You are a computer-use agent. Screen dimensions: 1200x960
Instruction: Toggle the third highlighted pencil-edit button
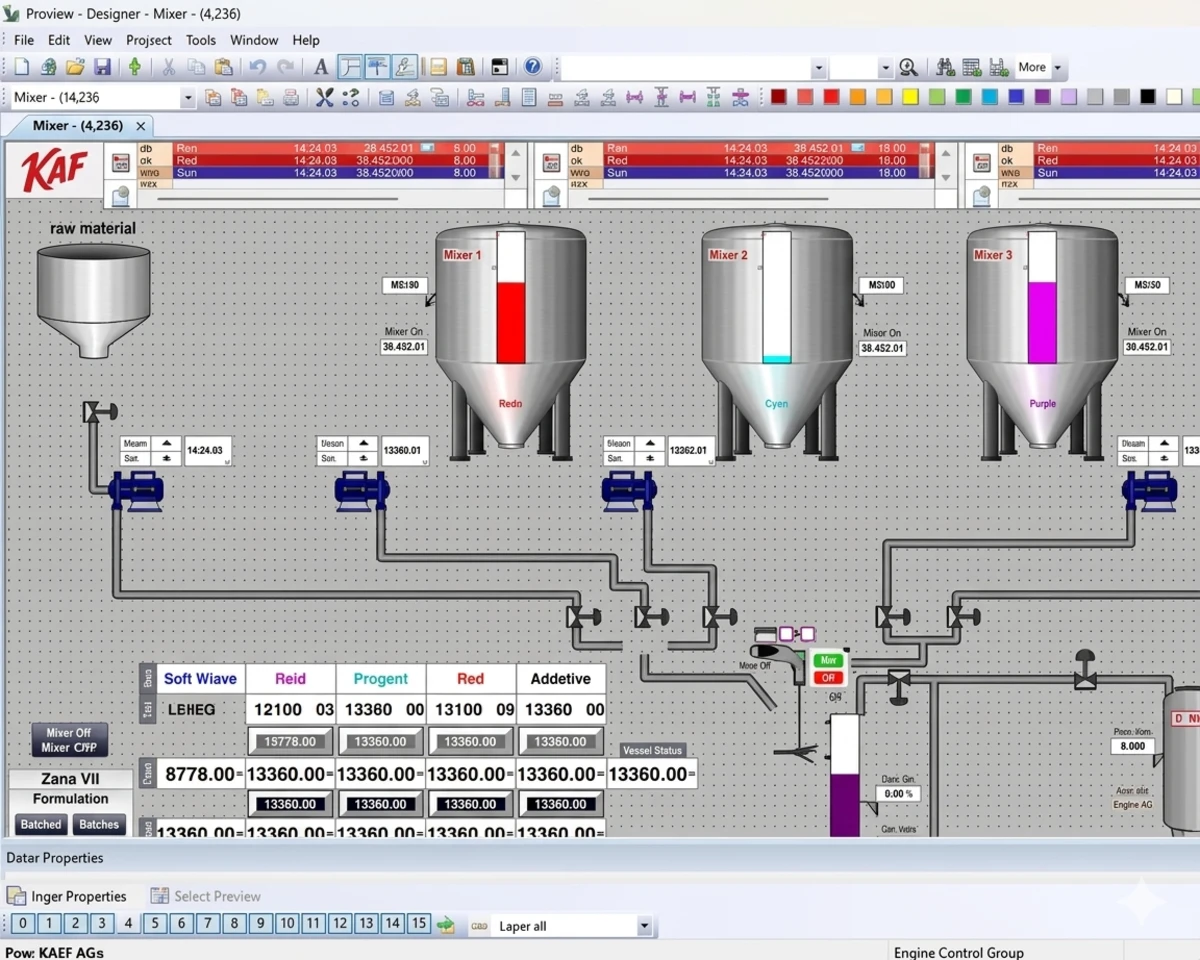404,67
